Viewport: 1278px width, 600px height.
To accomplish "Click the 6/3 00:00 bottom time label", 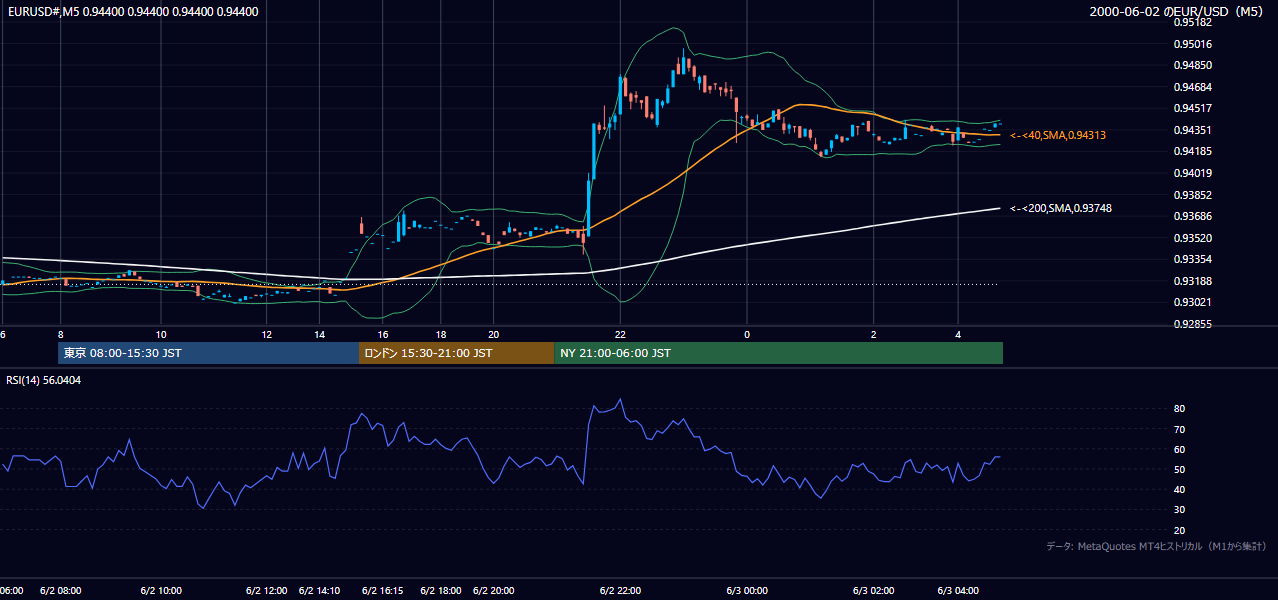I will point(746,591).
